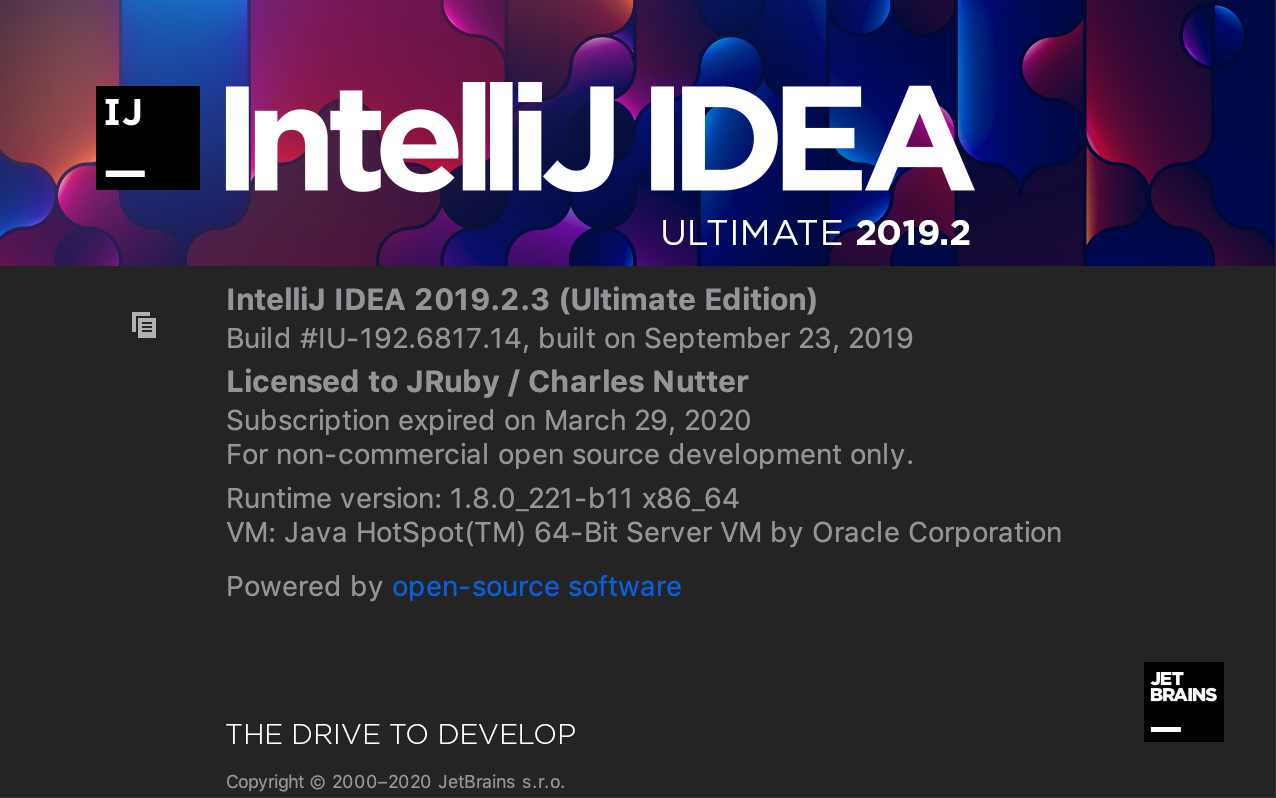1276x798 pixels.
Task: Click the JetBrains logo badge
Action: [1184, 702]
